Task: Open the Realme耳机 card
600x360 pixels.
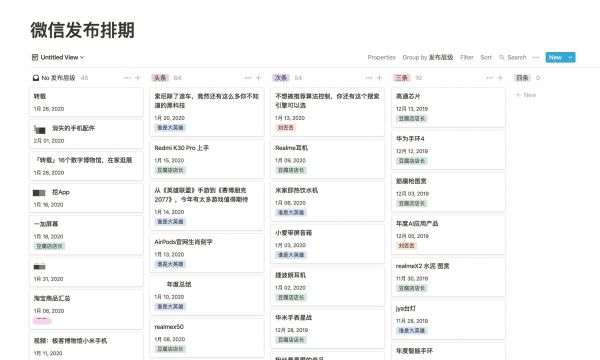Action: (328, 159)
